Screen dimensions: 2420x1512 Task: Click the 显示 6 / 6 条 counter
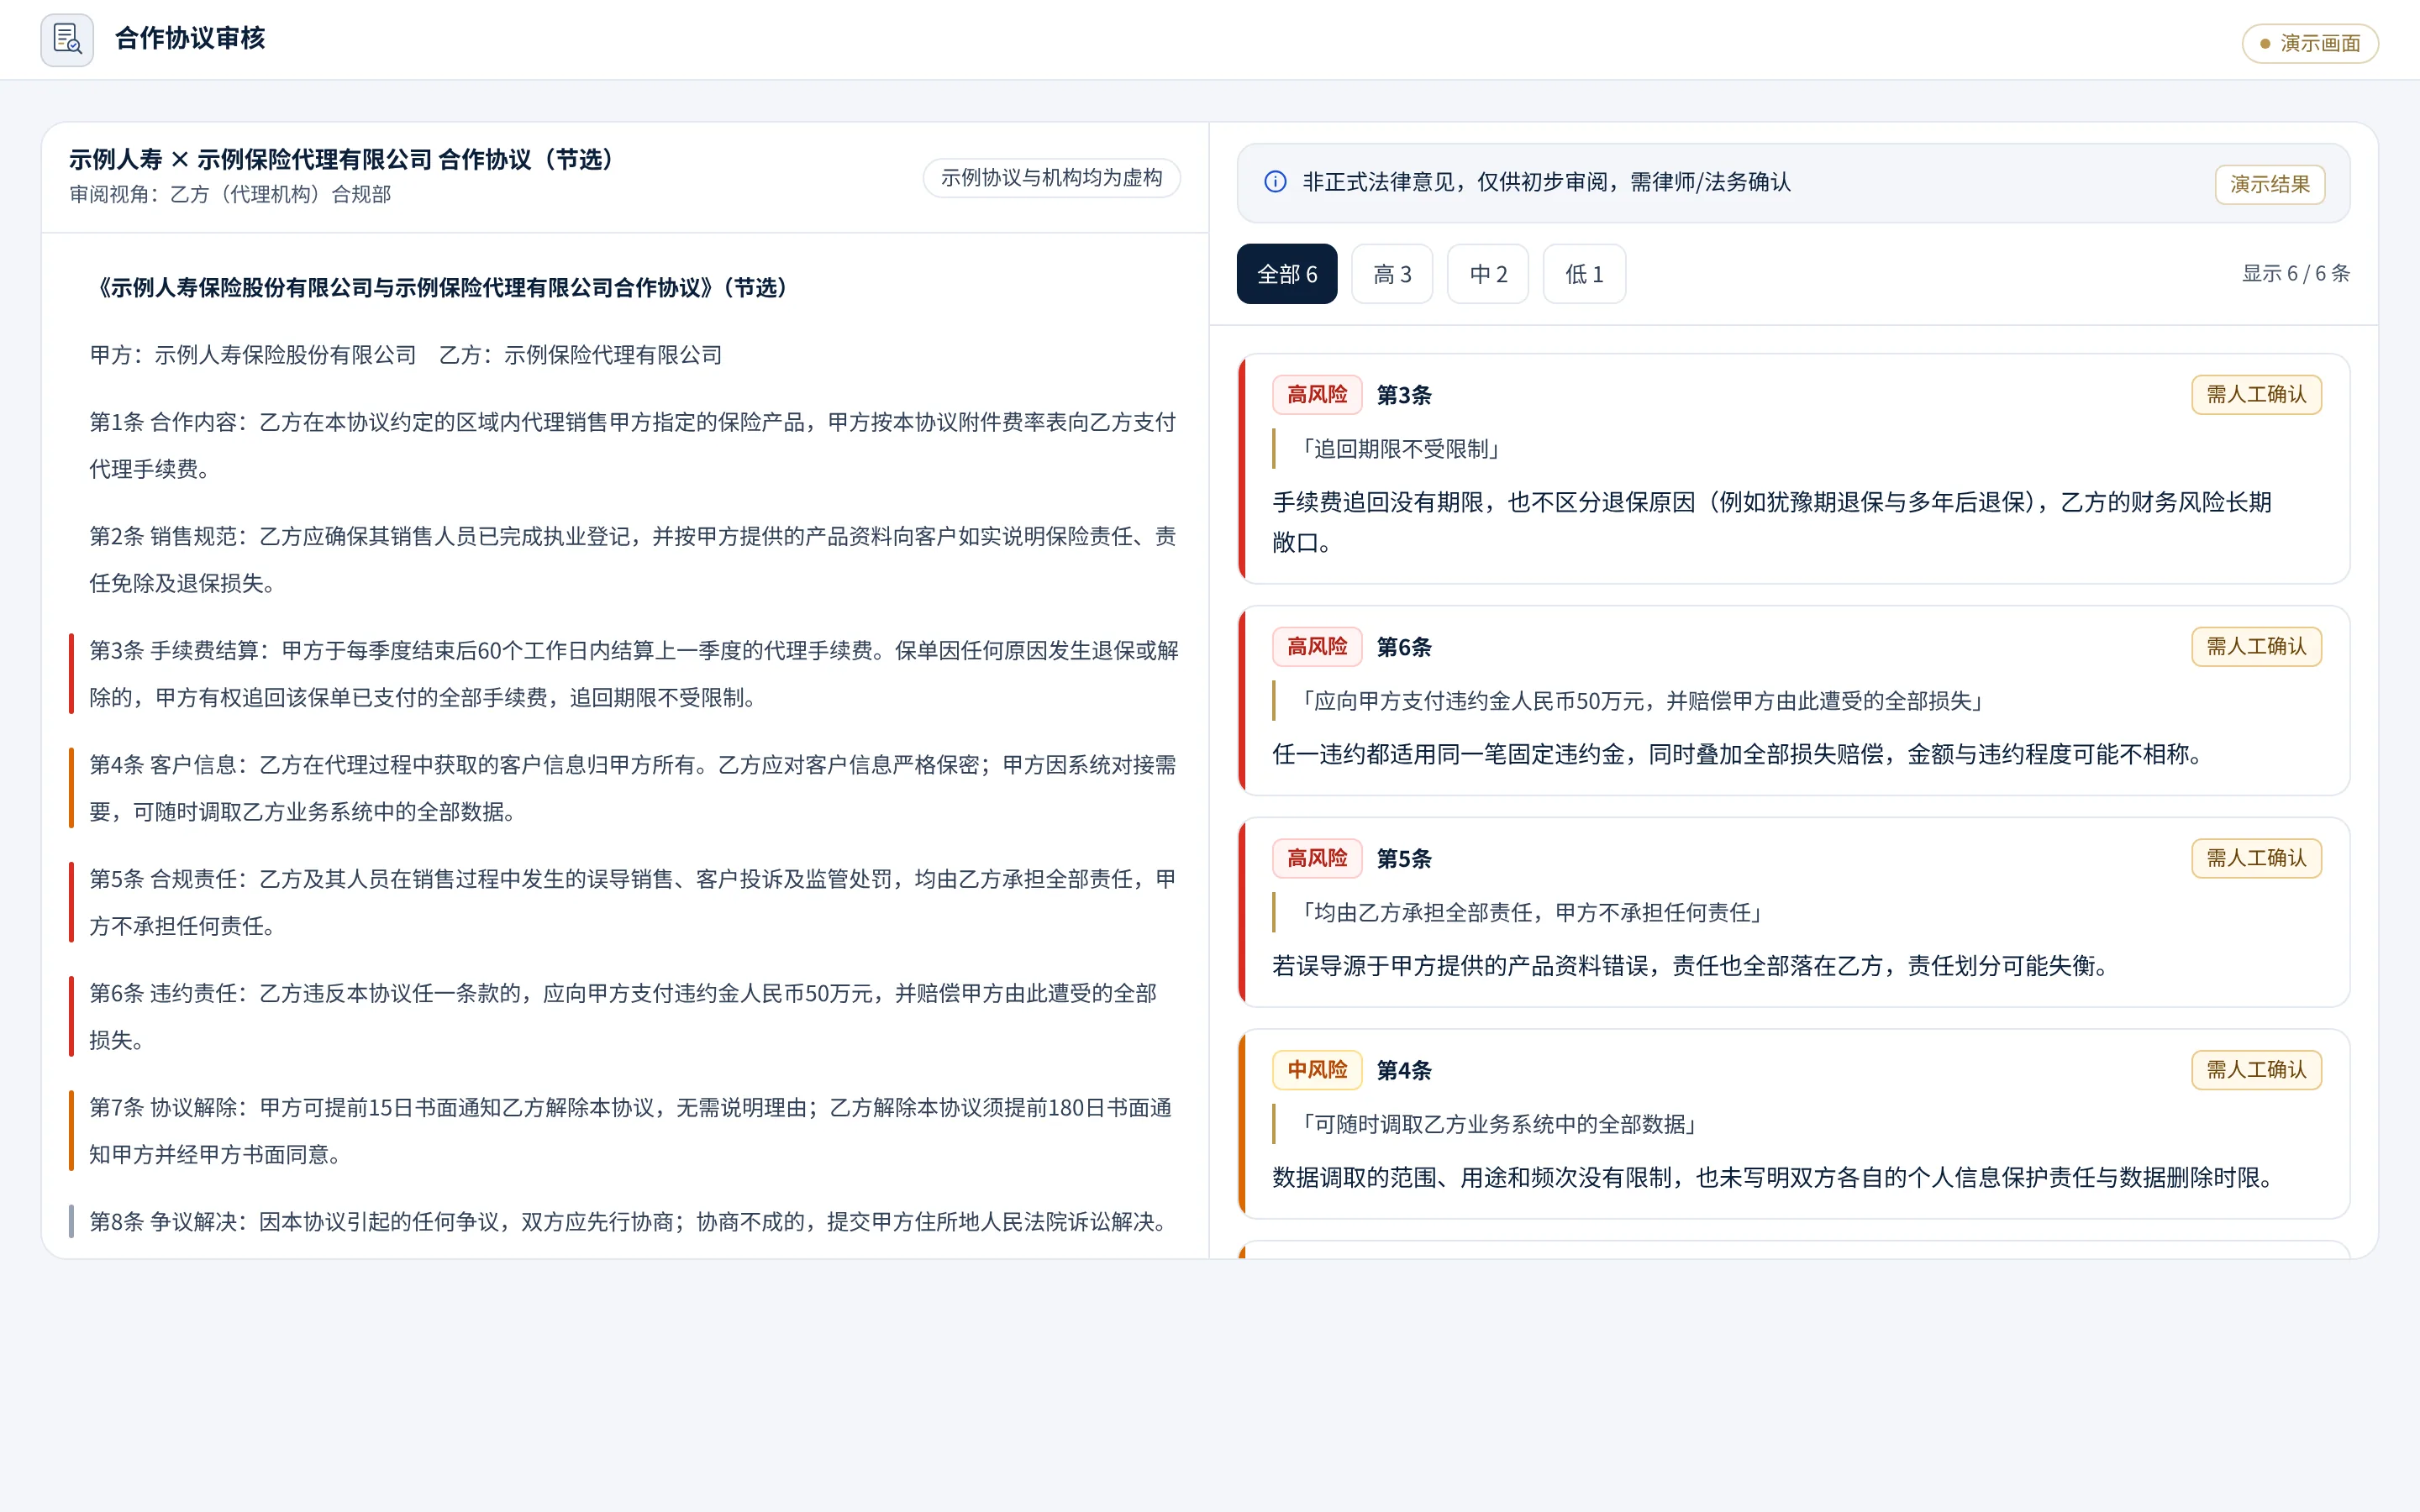tap(2295, 274)
